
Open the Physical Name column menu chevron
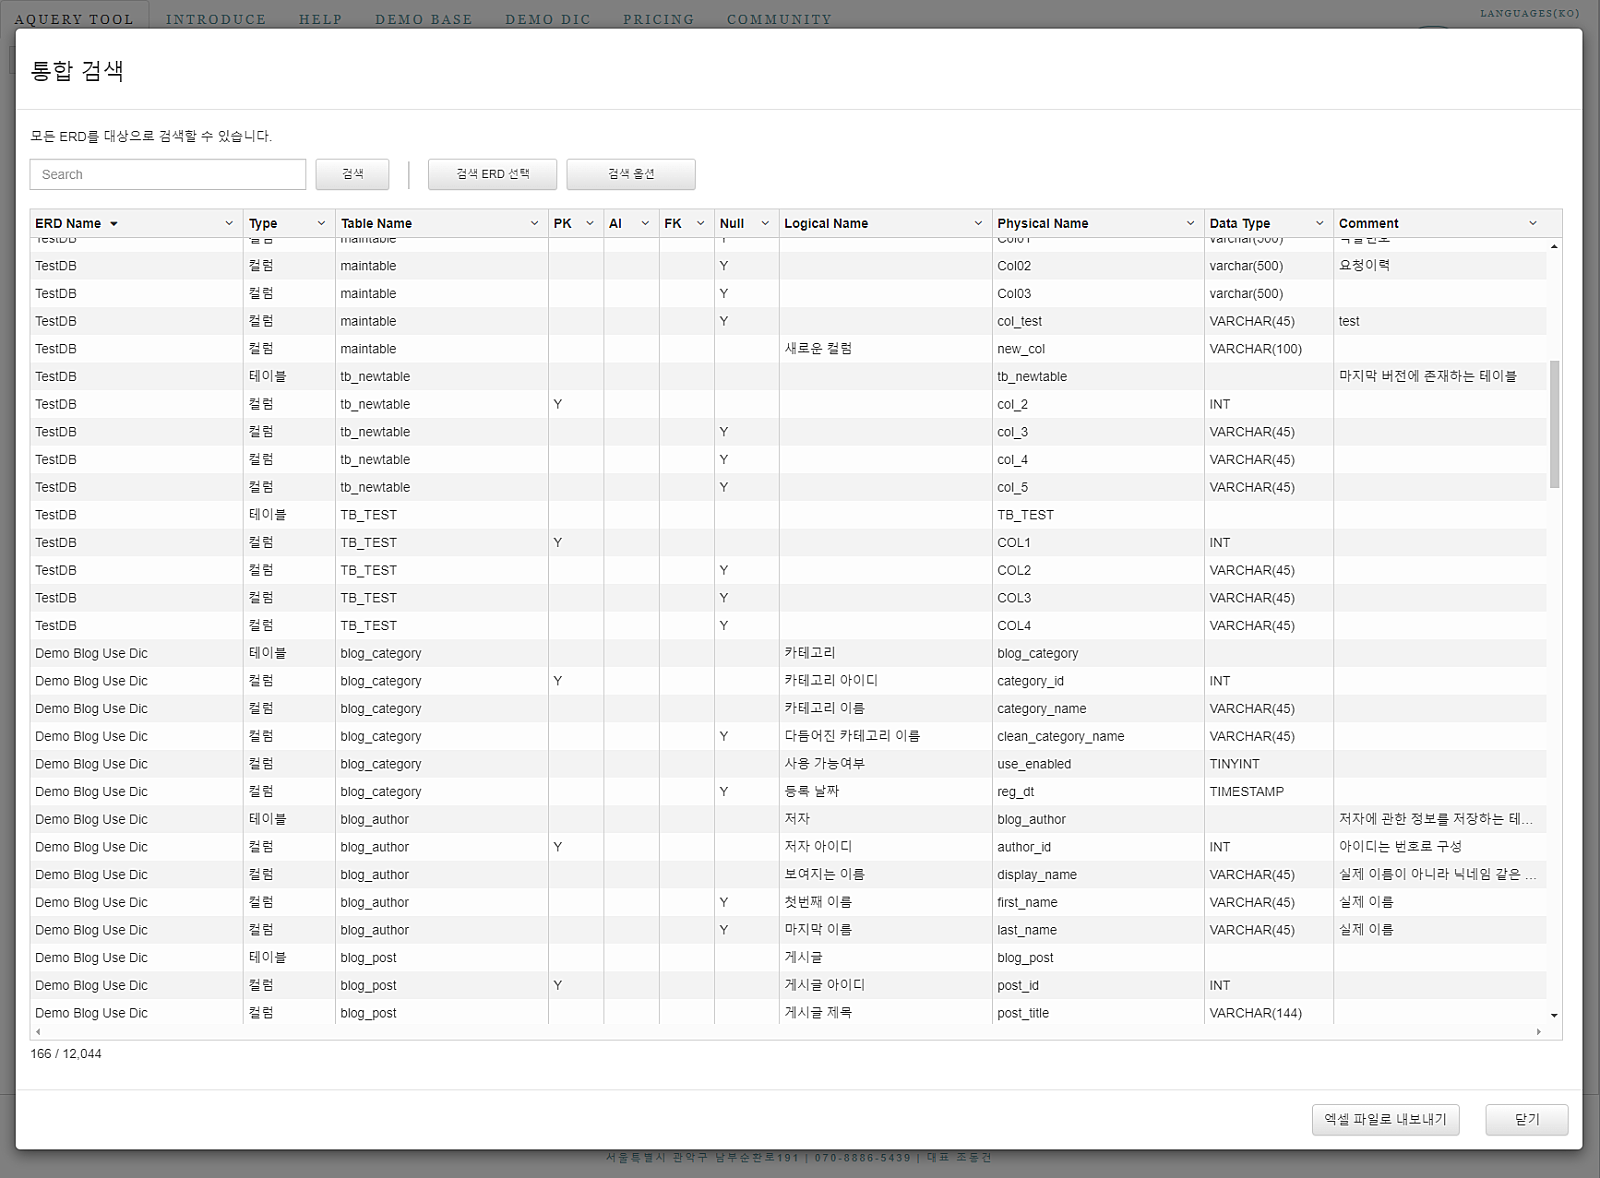1190,224
